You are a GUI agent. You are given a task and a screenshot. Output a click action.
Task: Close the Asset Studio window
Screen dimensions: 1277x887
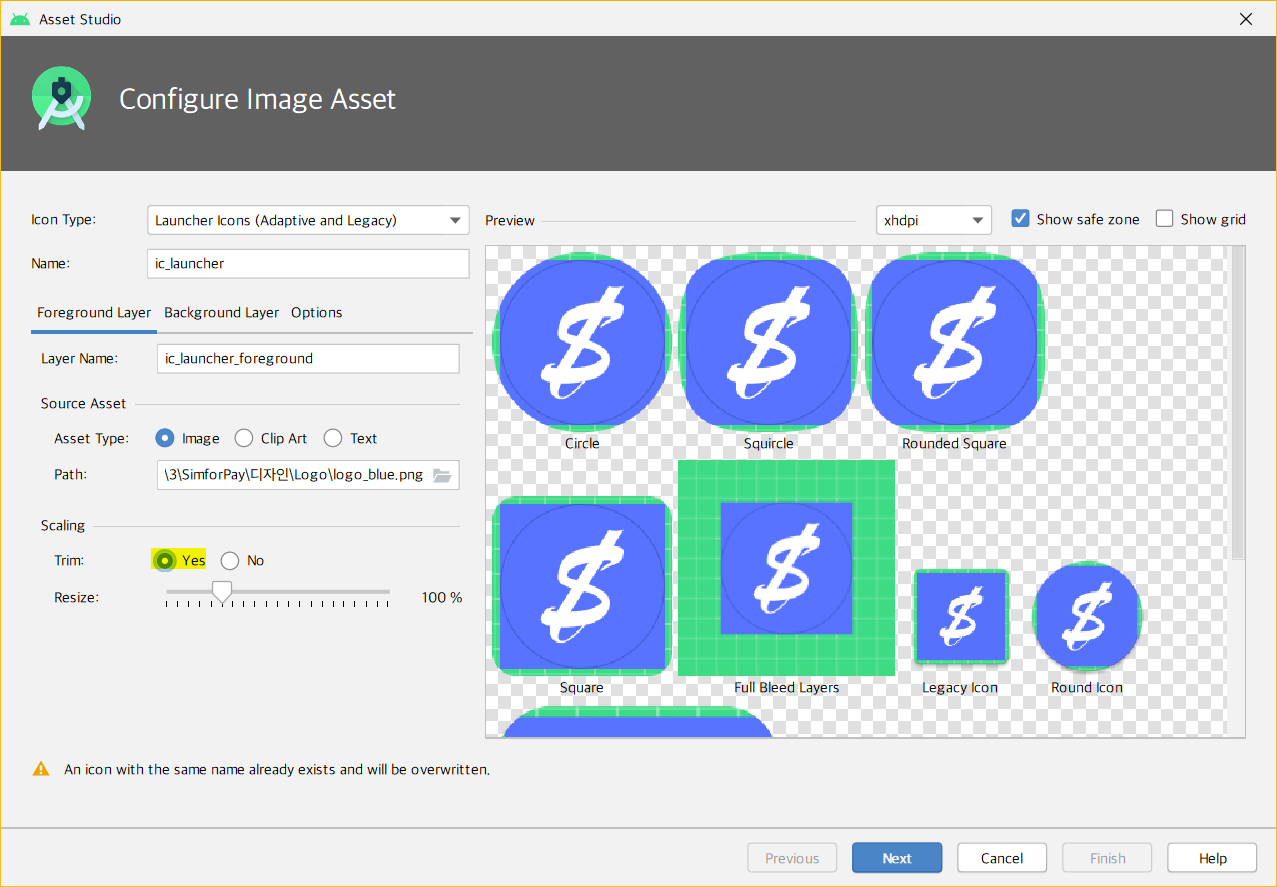(1246, 19)
